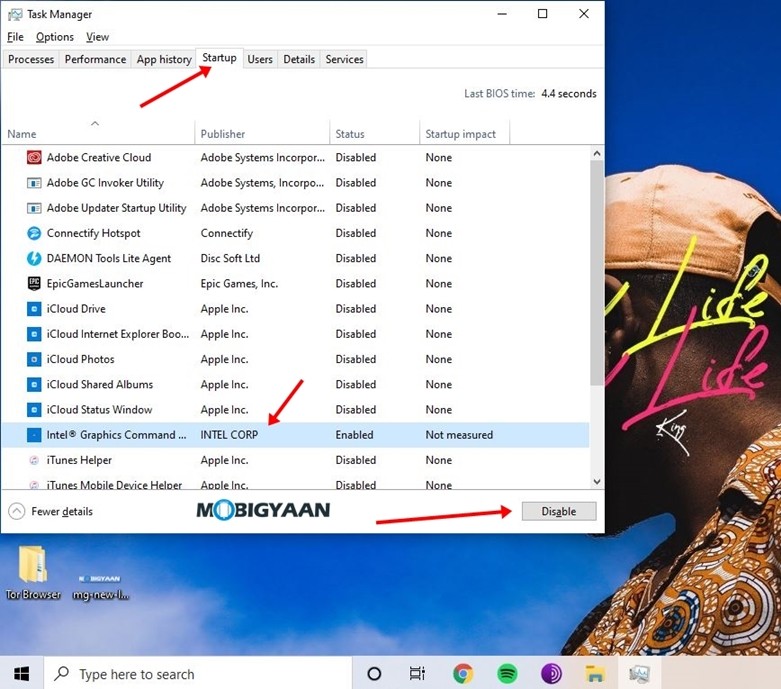The height and width of the screenshot is (689, 781).
Task: Switch to the Performance tab
Action: click(x=95, y=59)
